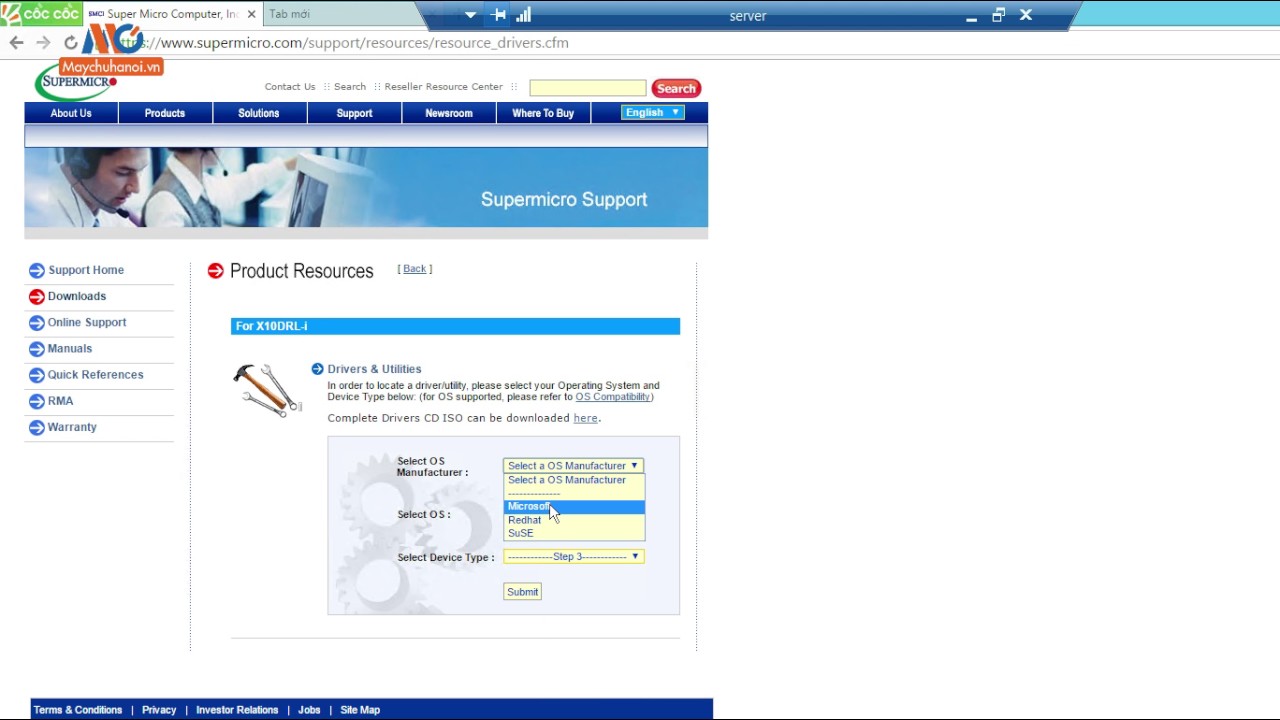
Task: Open the header Search link
Action: 350,87
